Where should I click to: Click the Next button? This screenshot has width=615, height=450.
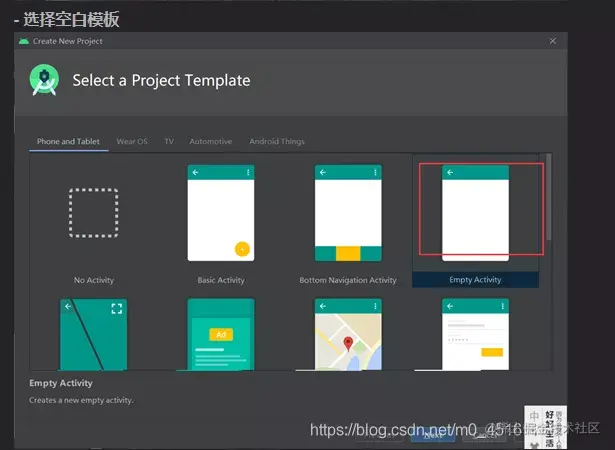pos(433,435)
